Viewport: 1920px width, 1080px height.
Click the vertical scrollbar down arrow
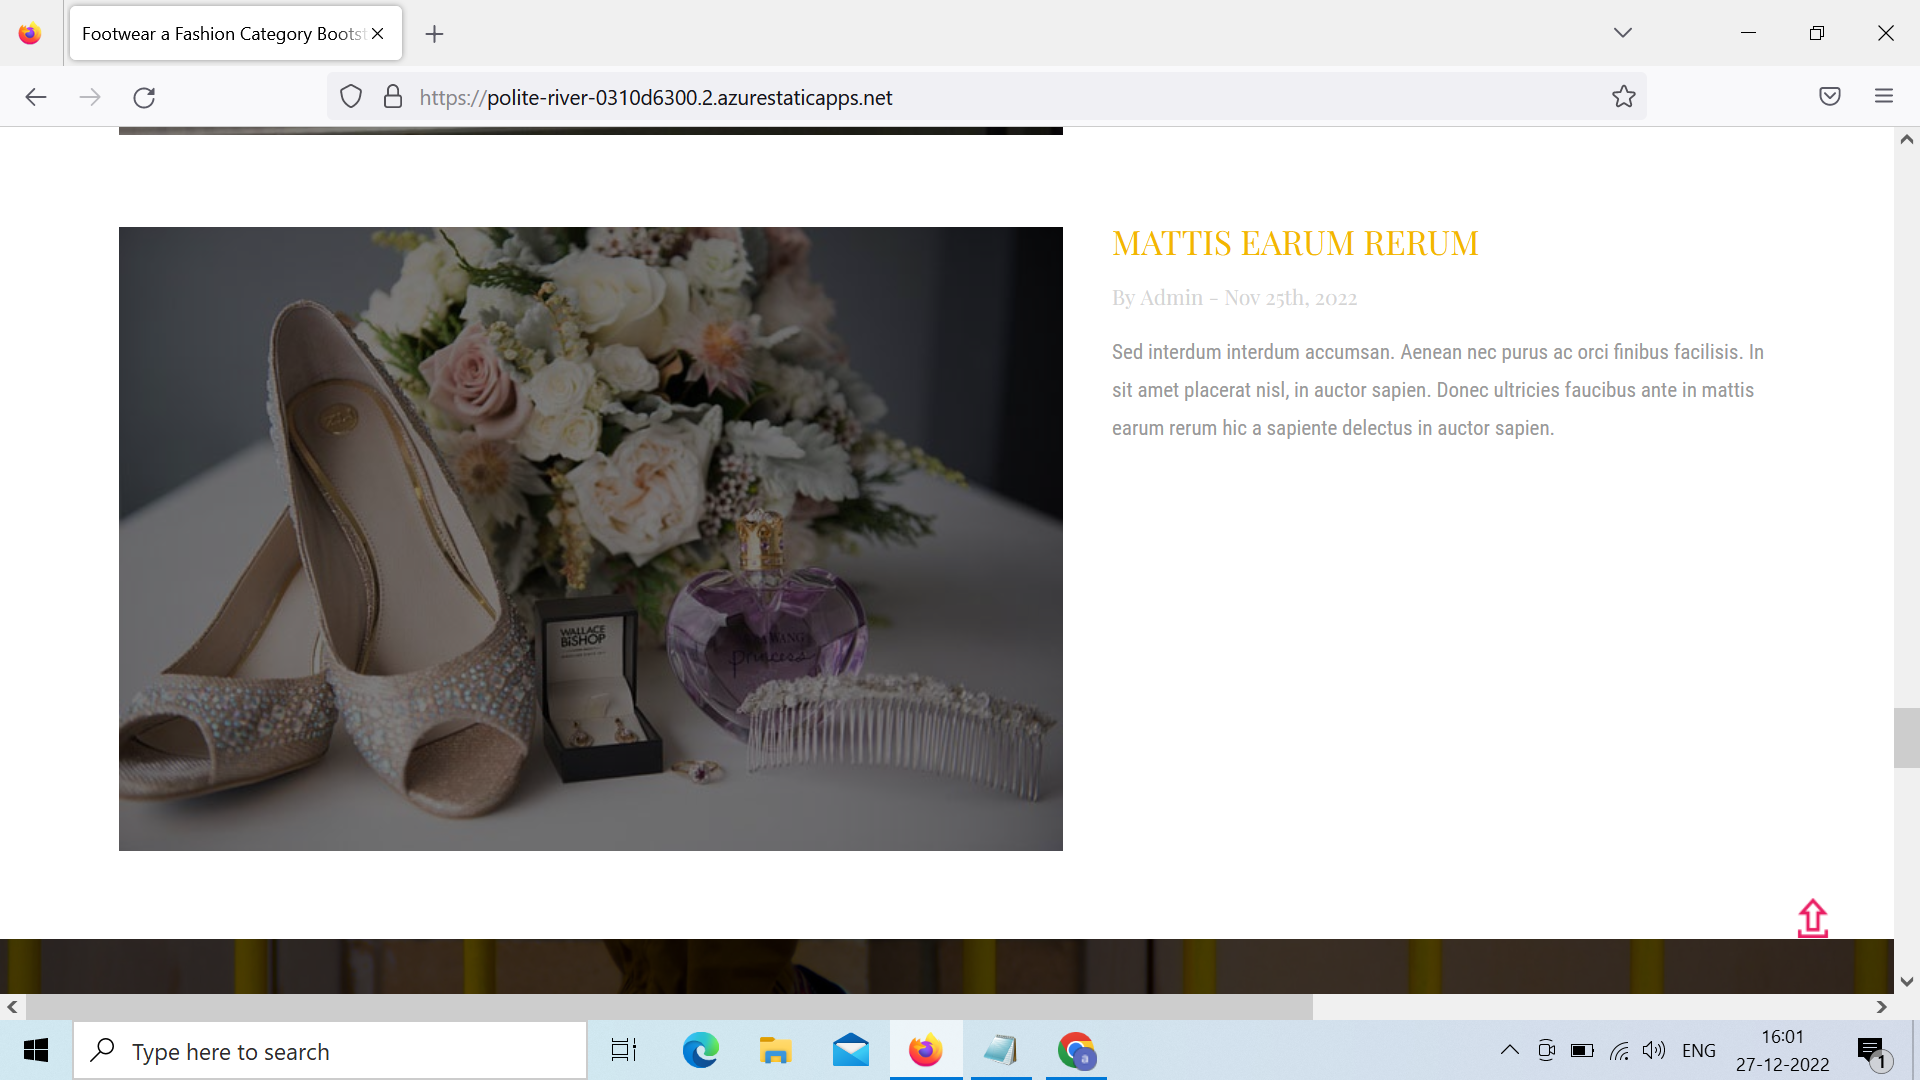[1906, 982]
